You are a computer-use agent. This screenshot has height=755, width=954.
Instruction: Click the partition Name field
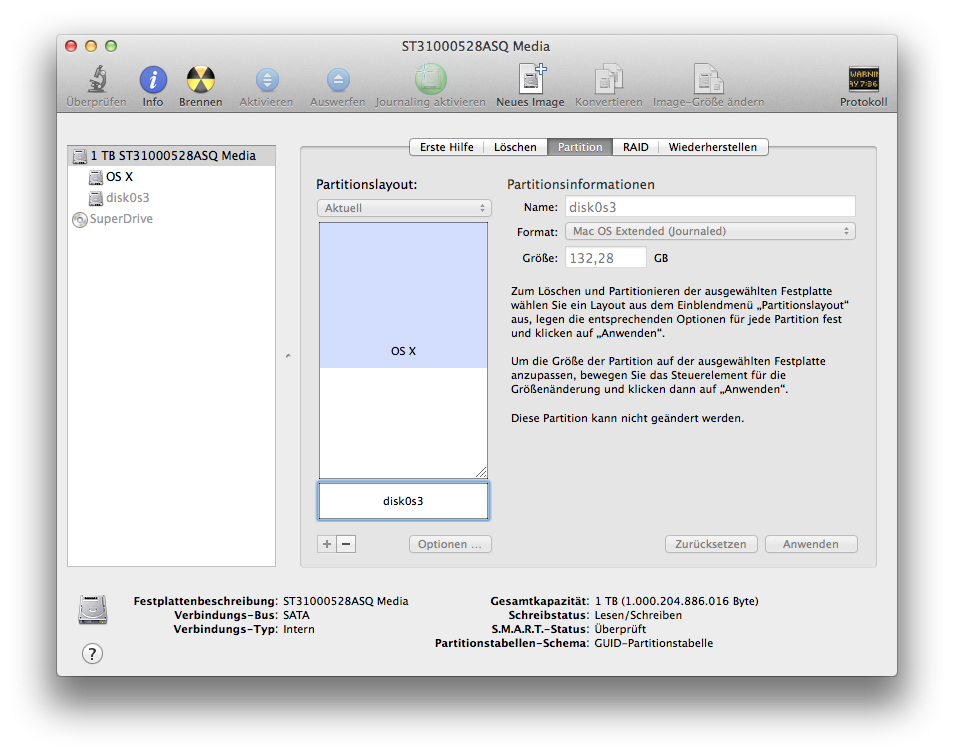(x=710, y=207)
